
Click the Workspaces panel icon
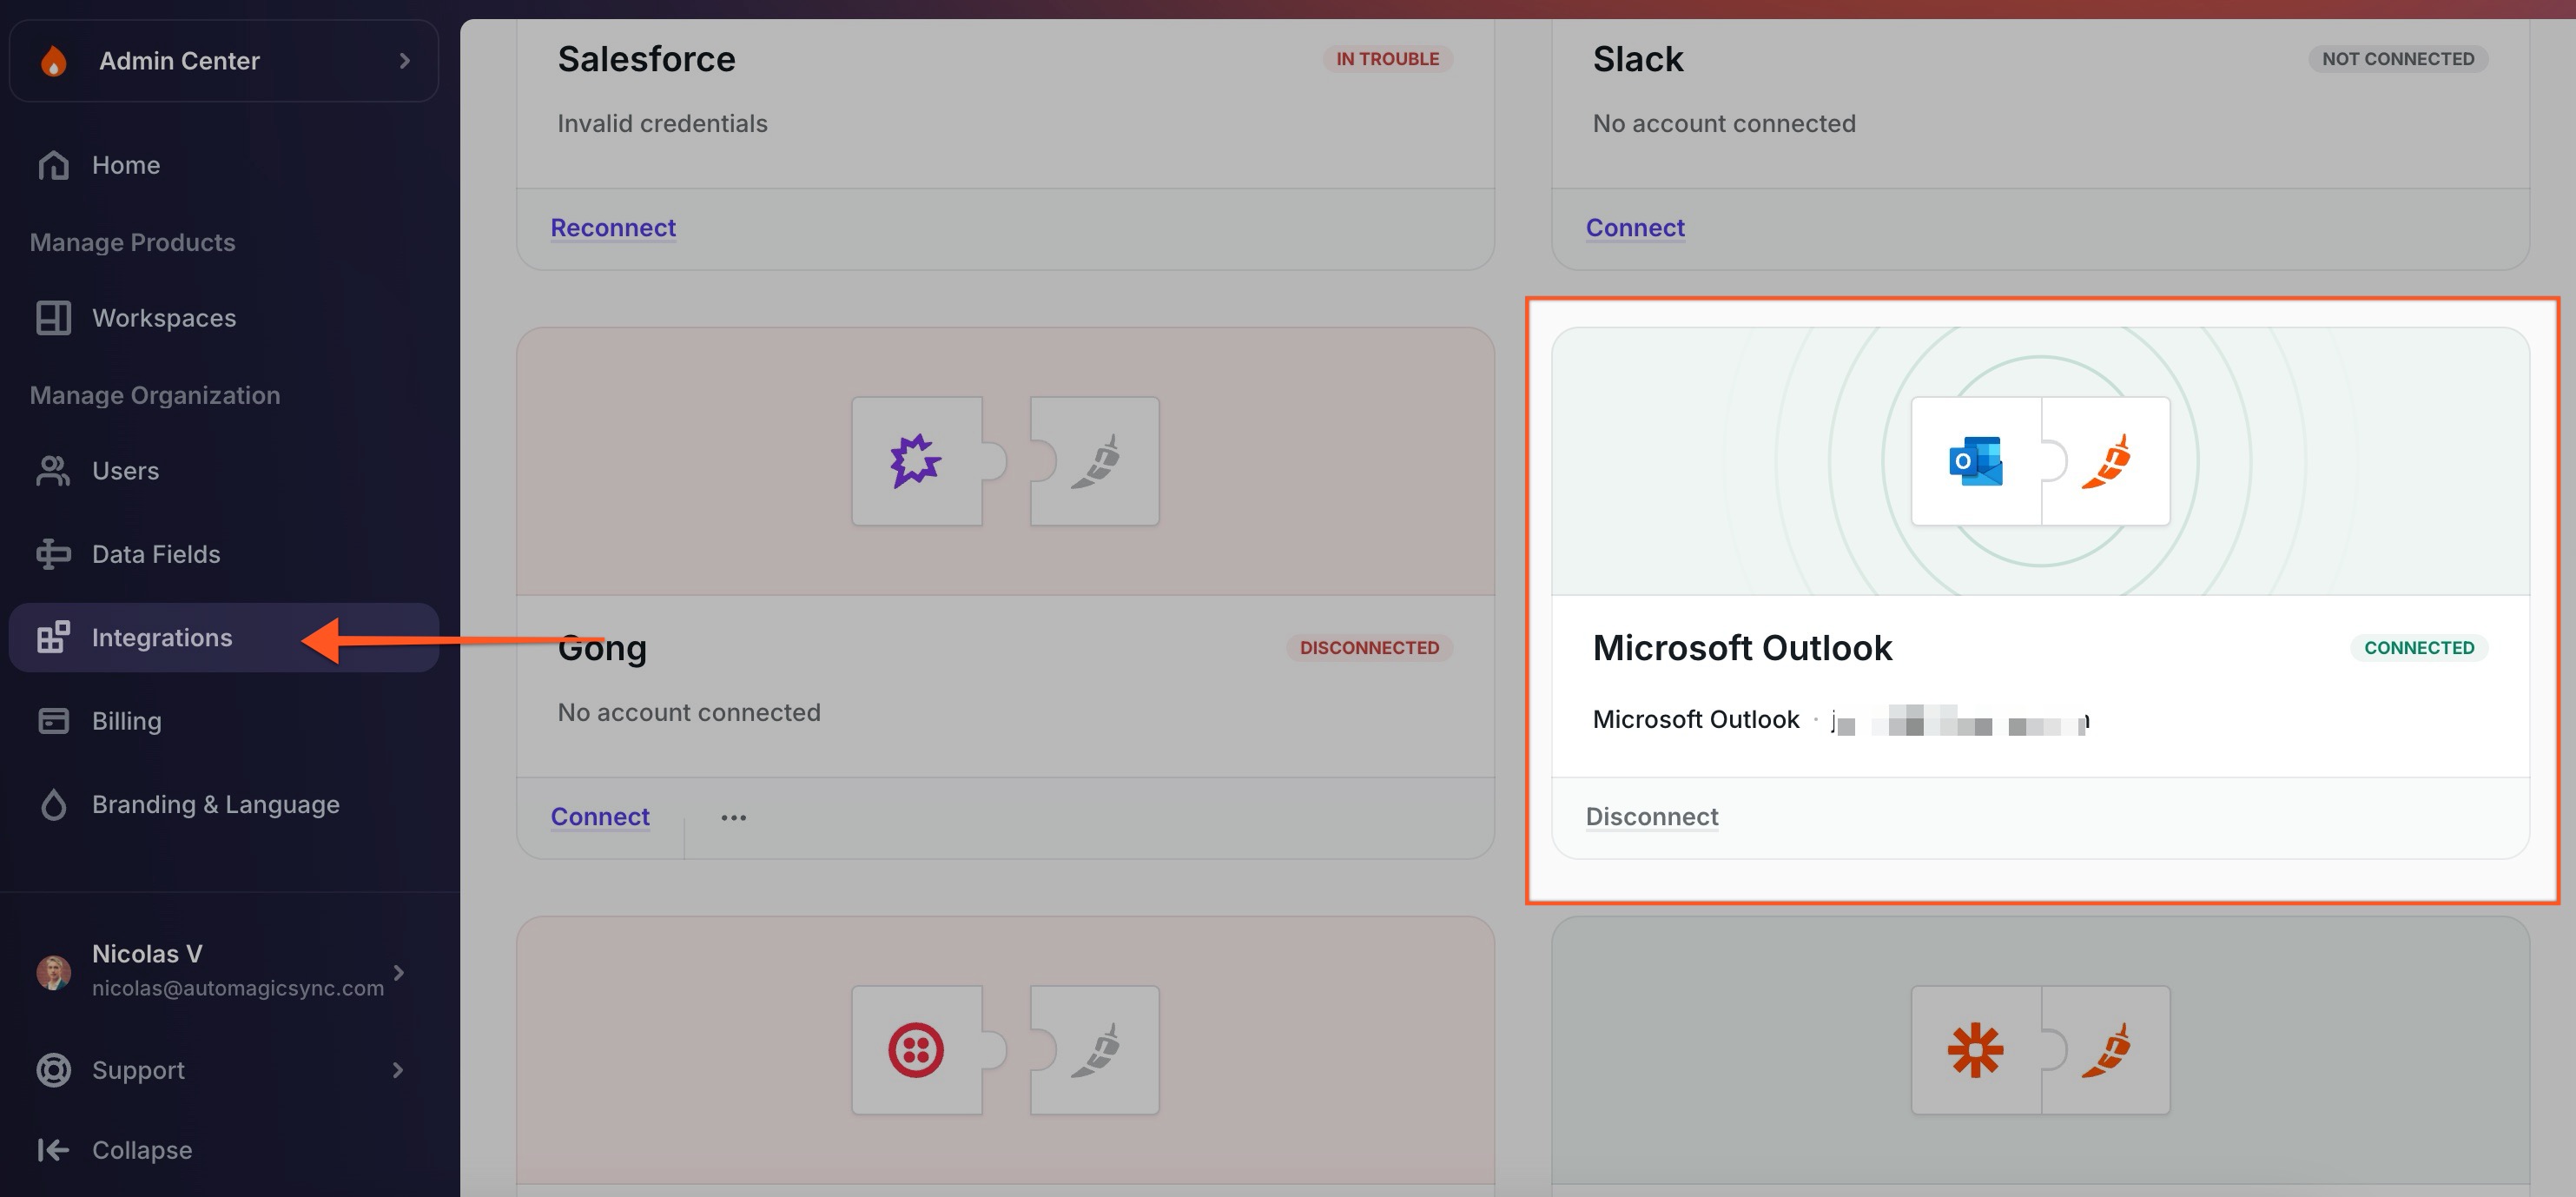[x=53, y=318]
